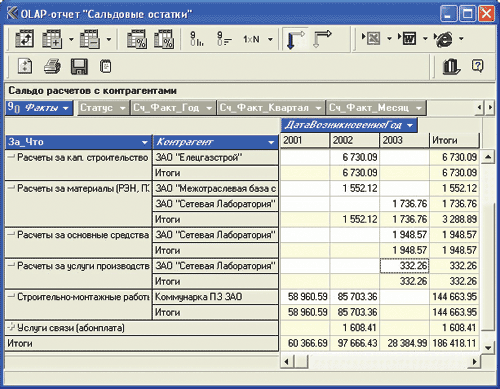Image resolution: width=500 pixels, height=389 pixels.
Task: Click the OLAP window title bar app icon
Action: coord(12,14)
